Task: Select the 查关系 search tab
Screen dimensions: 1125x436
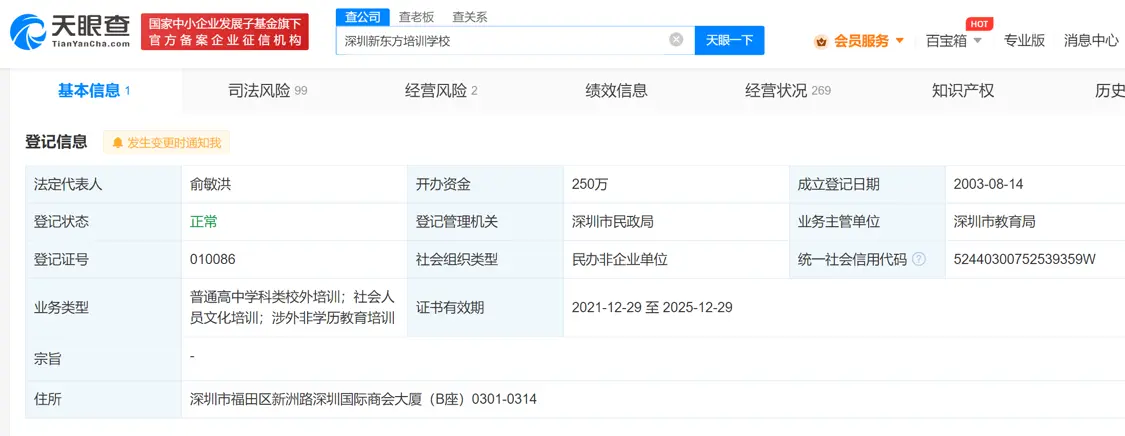Action: pyautogui.click(x=470, y=17)
